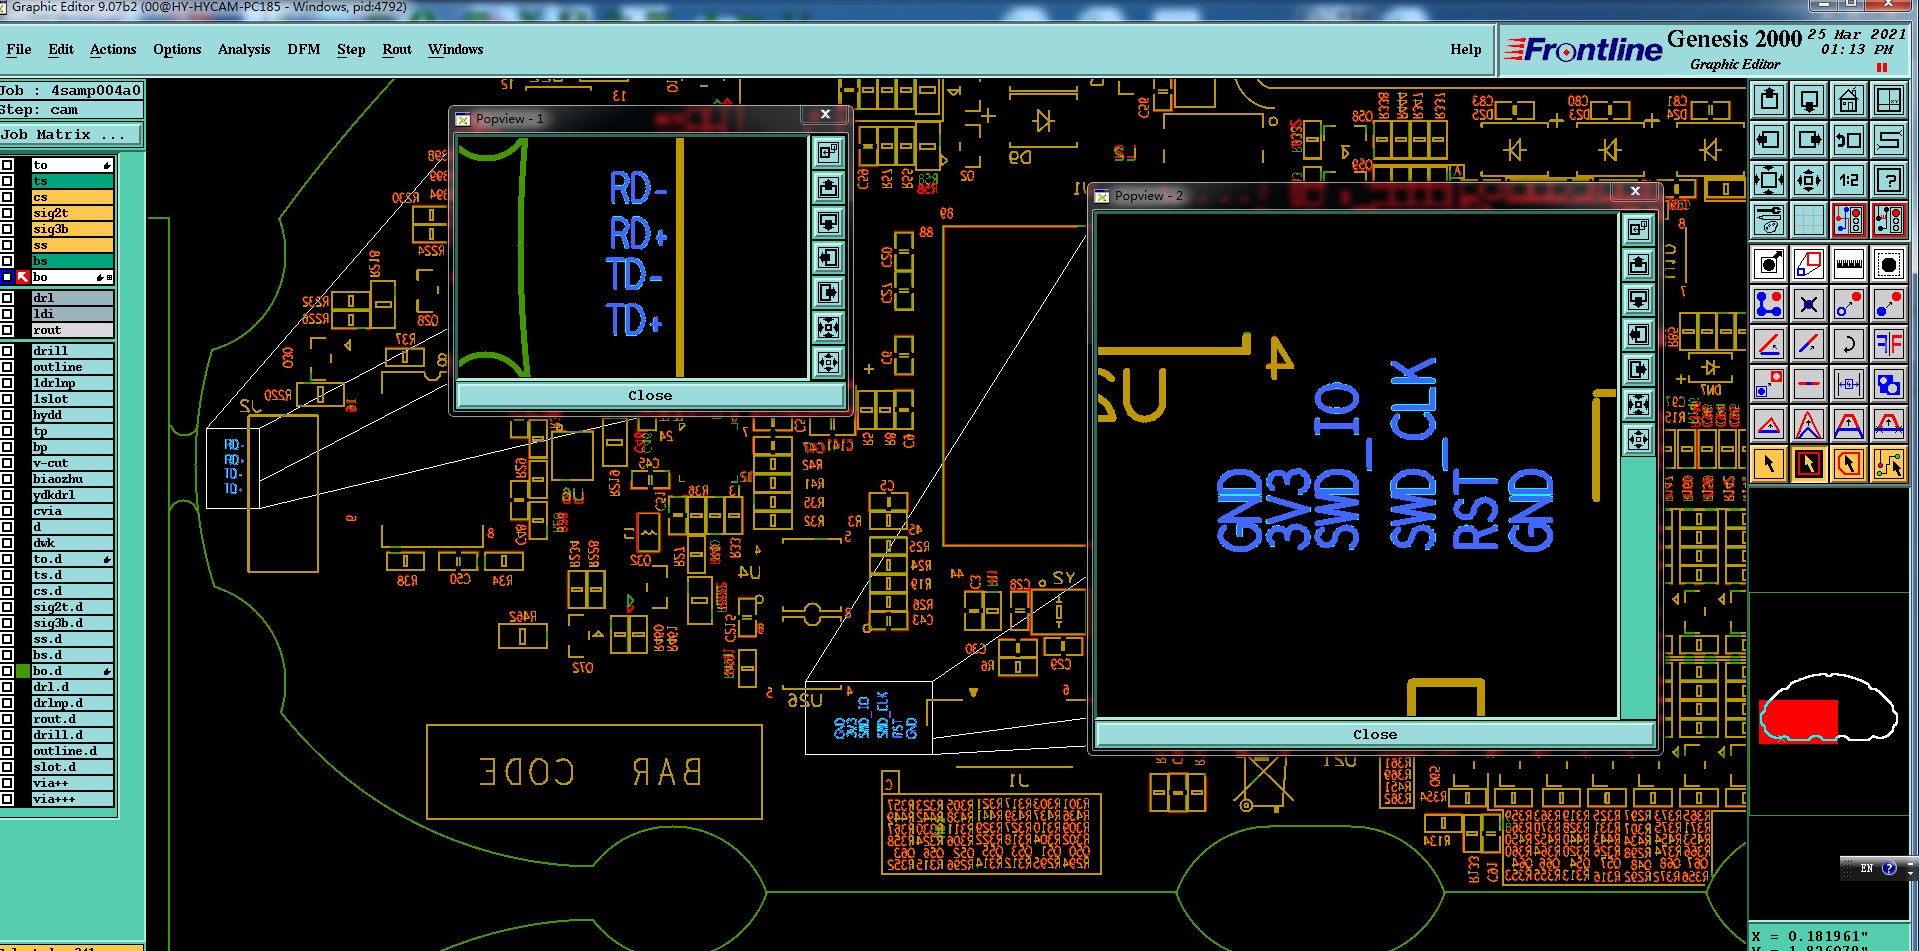Click Close button in Popview 1
The height and width of the screenshot is (951, 1919).
click(x=650, y=395)
